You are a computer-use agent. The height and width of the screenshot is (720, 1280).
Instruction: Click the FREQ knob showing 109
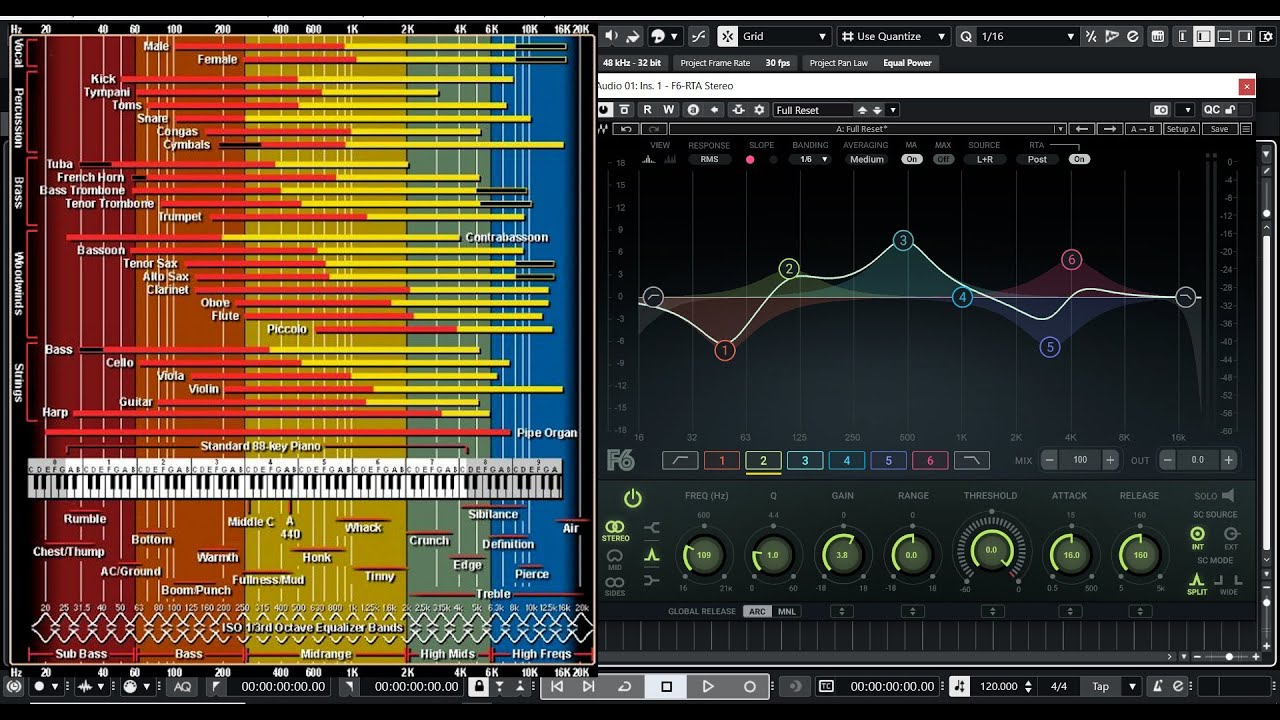coord(703,555)
